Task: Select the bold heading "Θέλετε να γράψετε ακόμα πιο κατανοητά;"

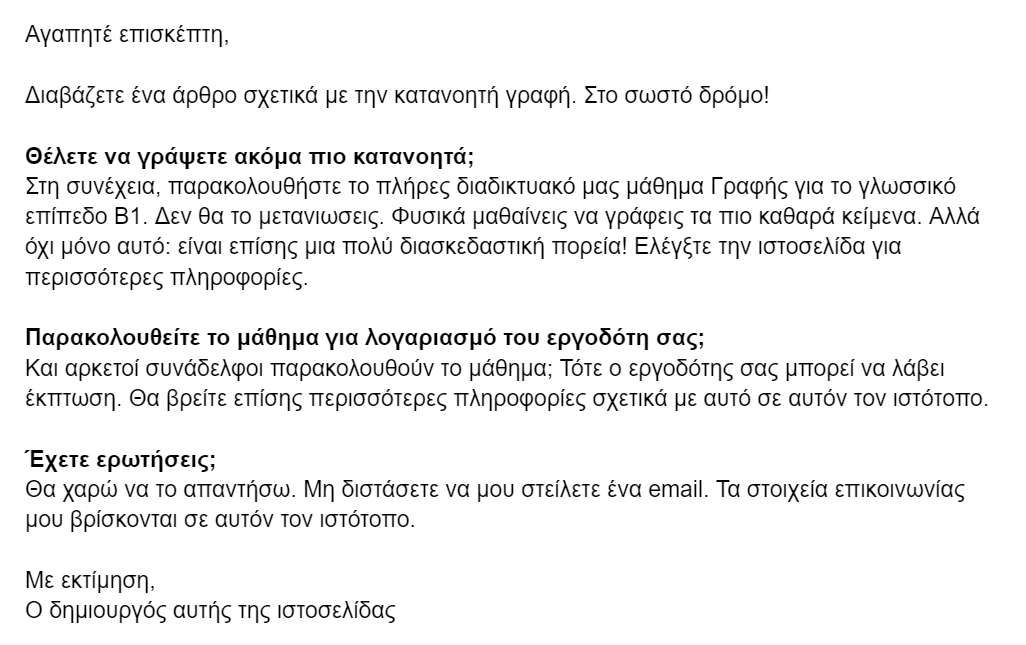Action: coord(249,157)
